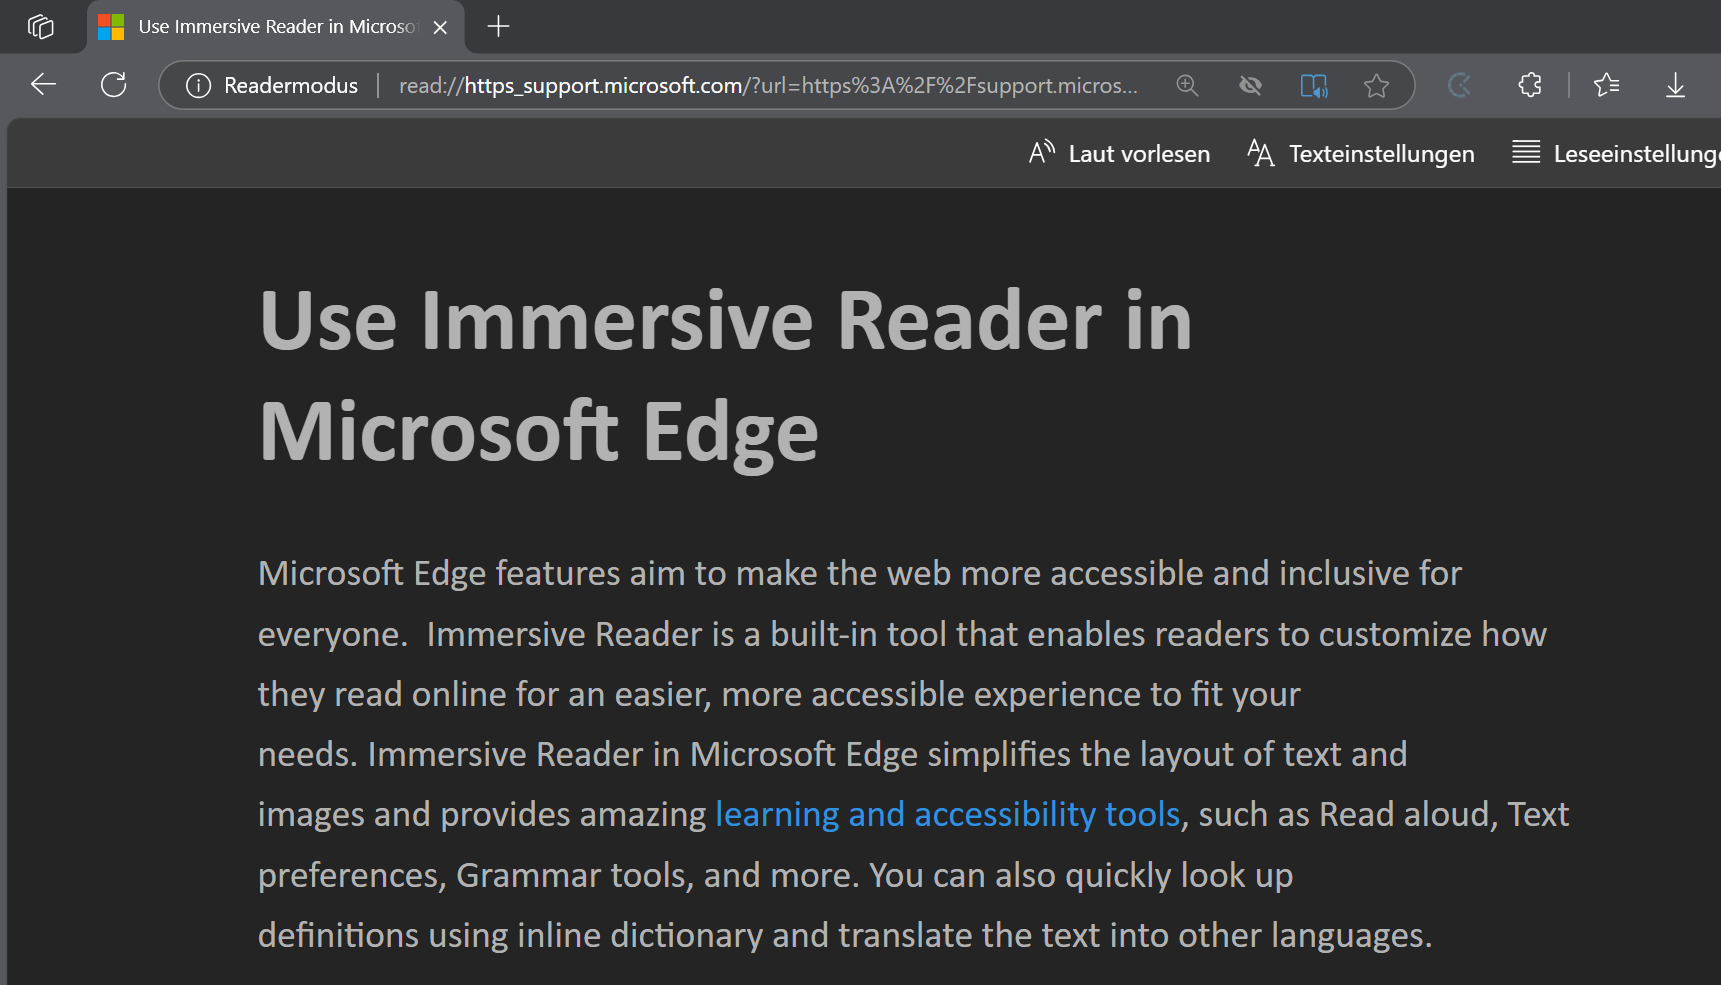1721x985 pixels.
Task: Open a new tab with plus button
Action: (498, 26)
